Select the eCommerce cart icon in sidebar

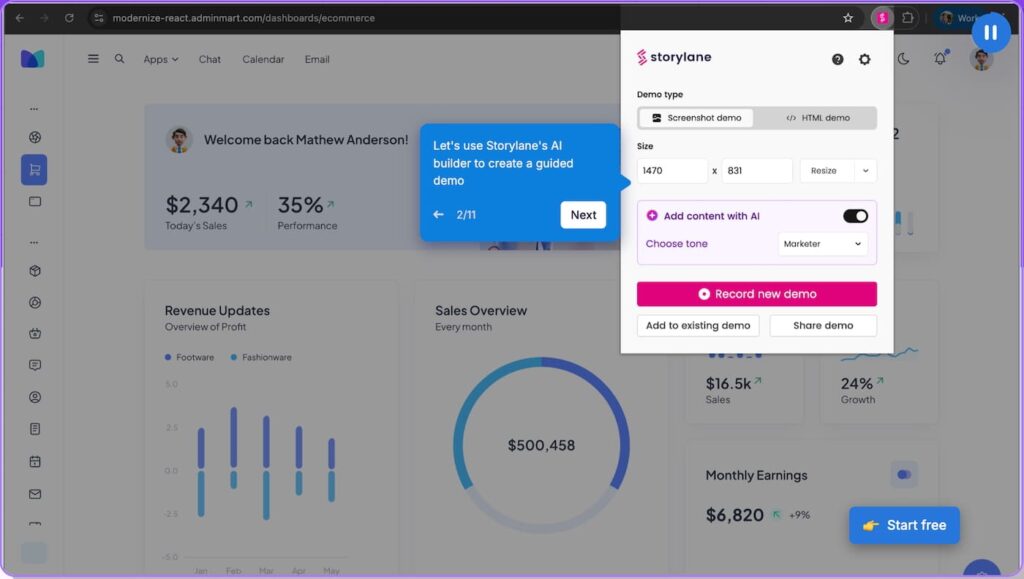[34, 170]
